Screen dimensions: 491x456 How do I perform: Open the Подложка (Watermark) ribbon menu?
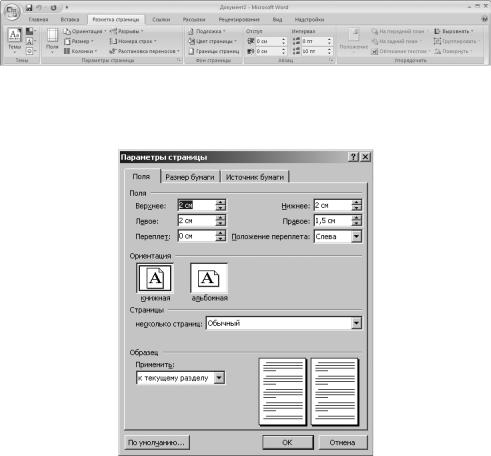coord(207,31)
